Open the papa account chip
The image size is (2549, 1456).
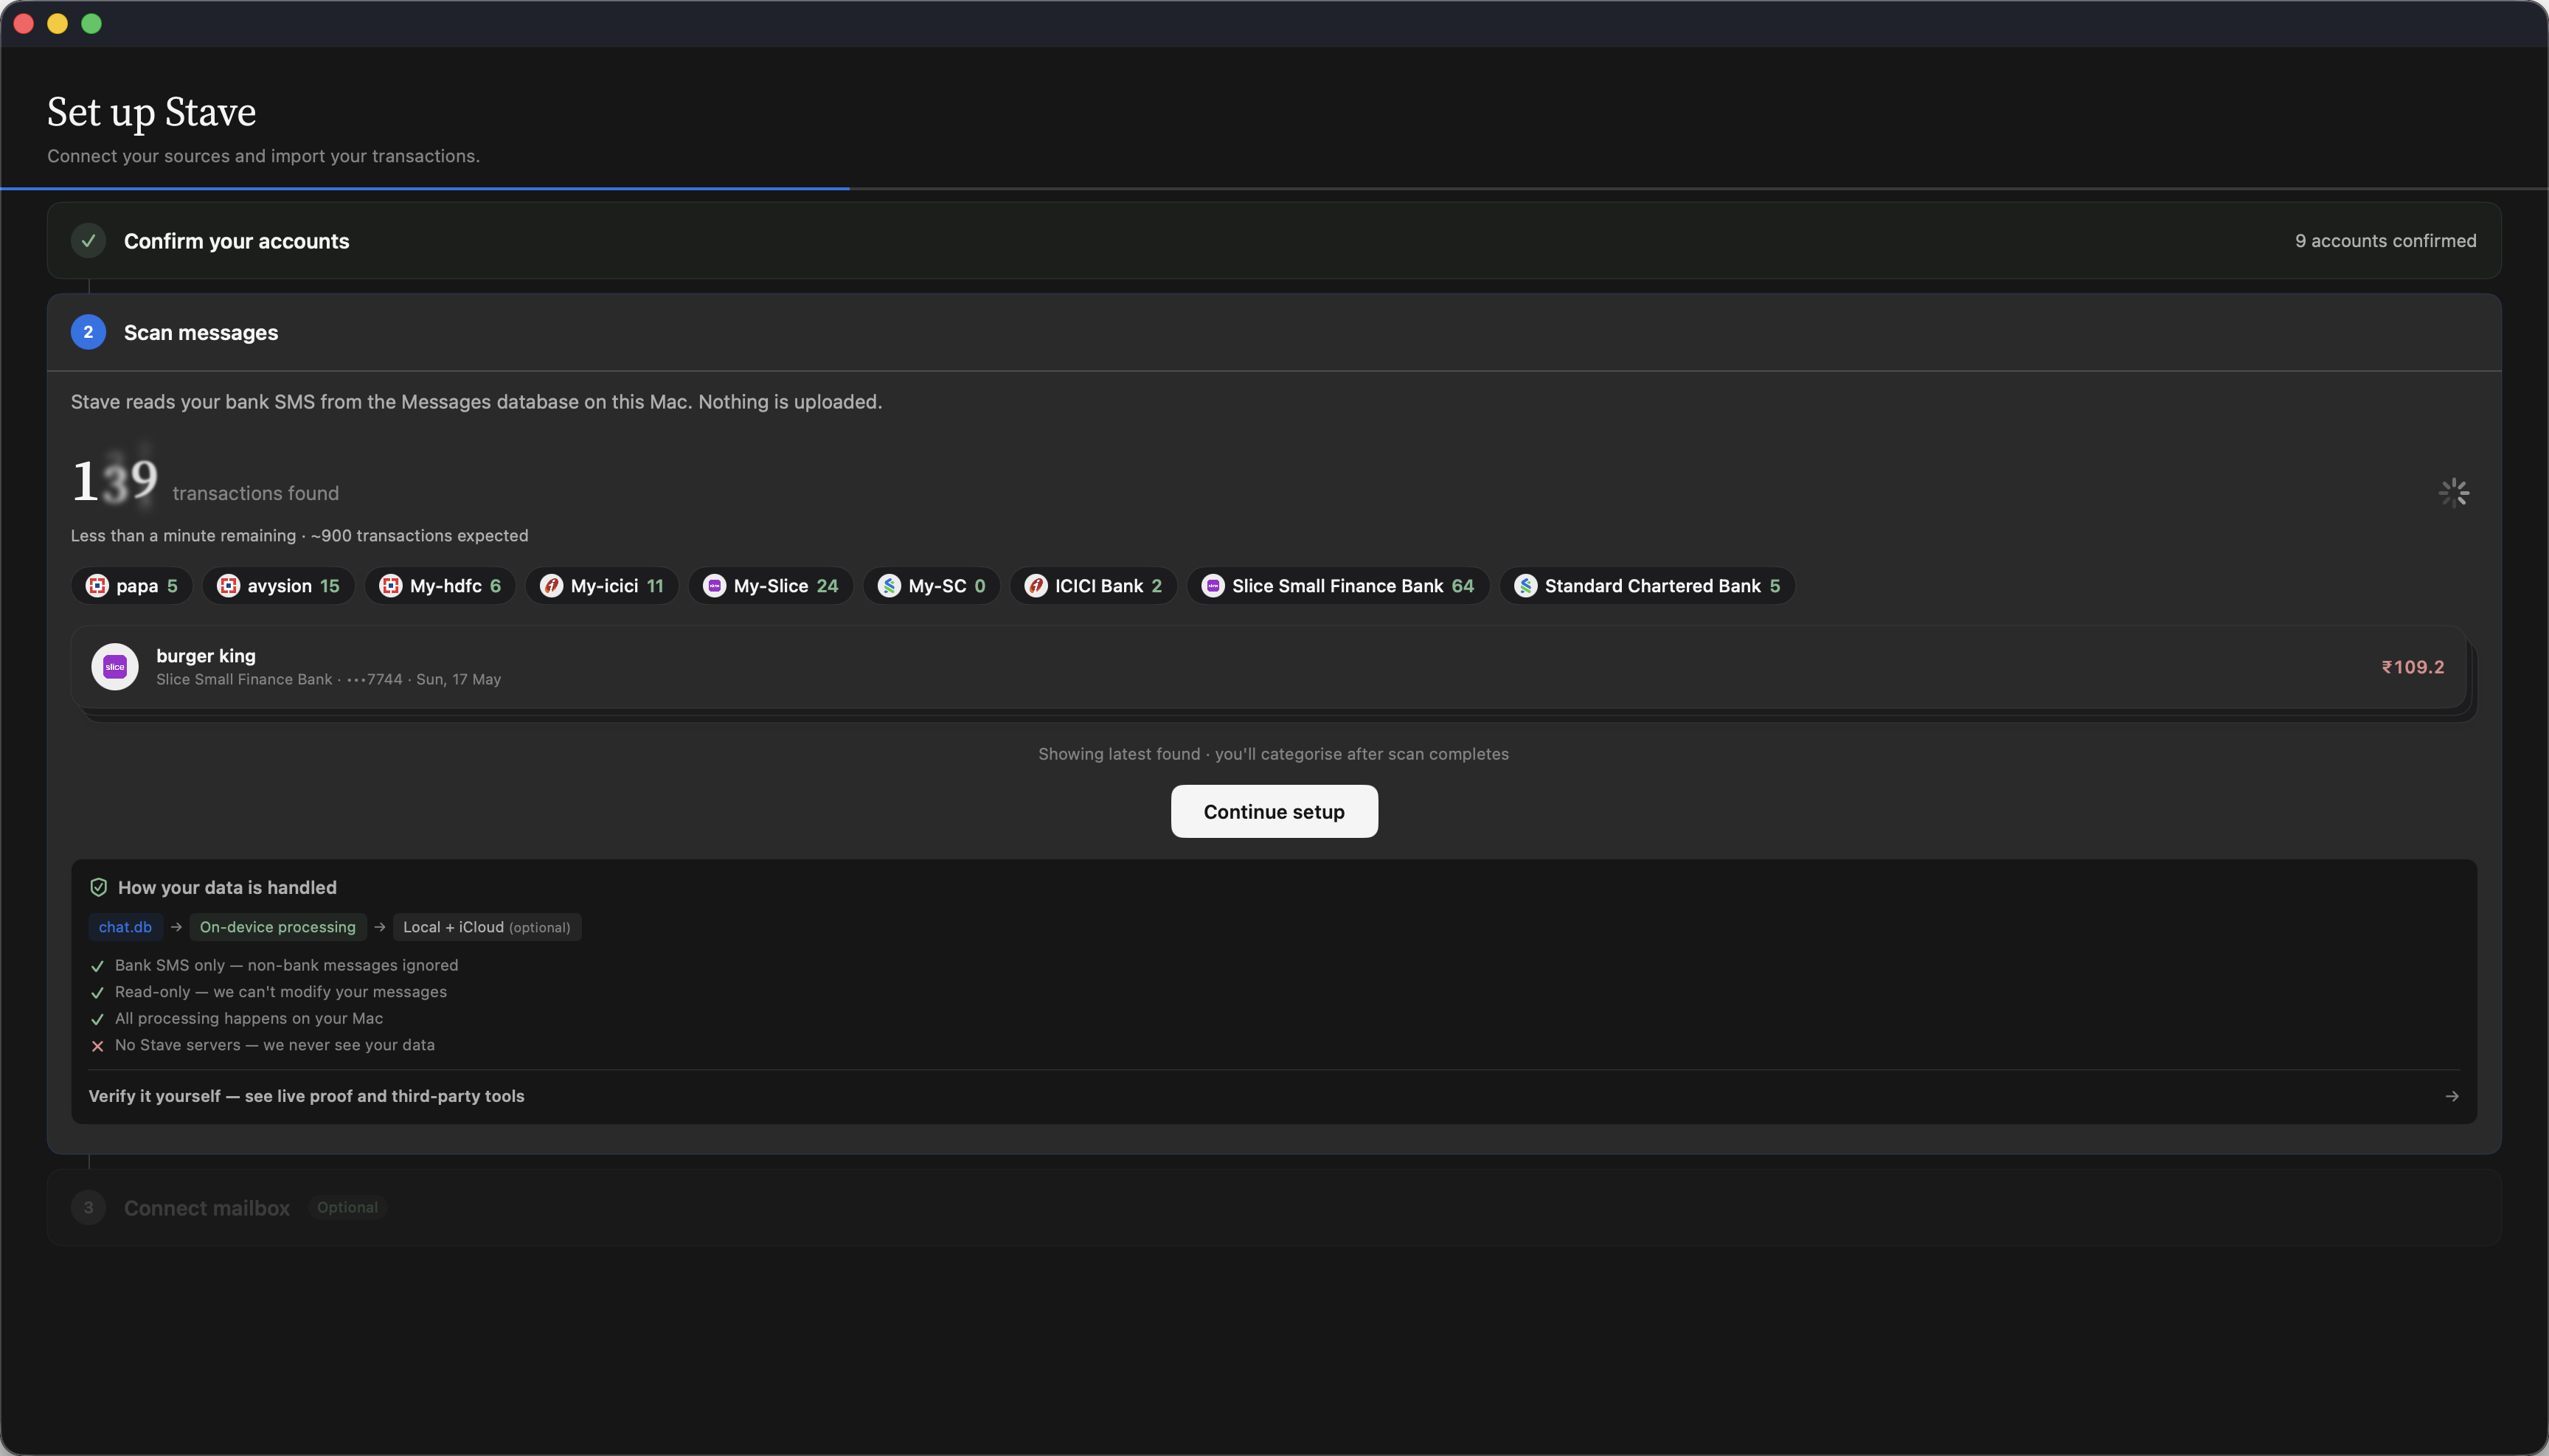coord(132,586)
